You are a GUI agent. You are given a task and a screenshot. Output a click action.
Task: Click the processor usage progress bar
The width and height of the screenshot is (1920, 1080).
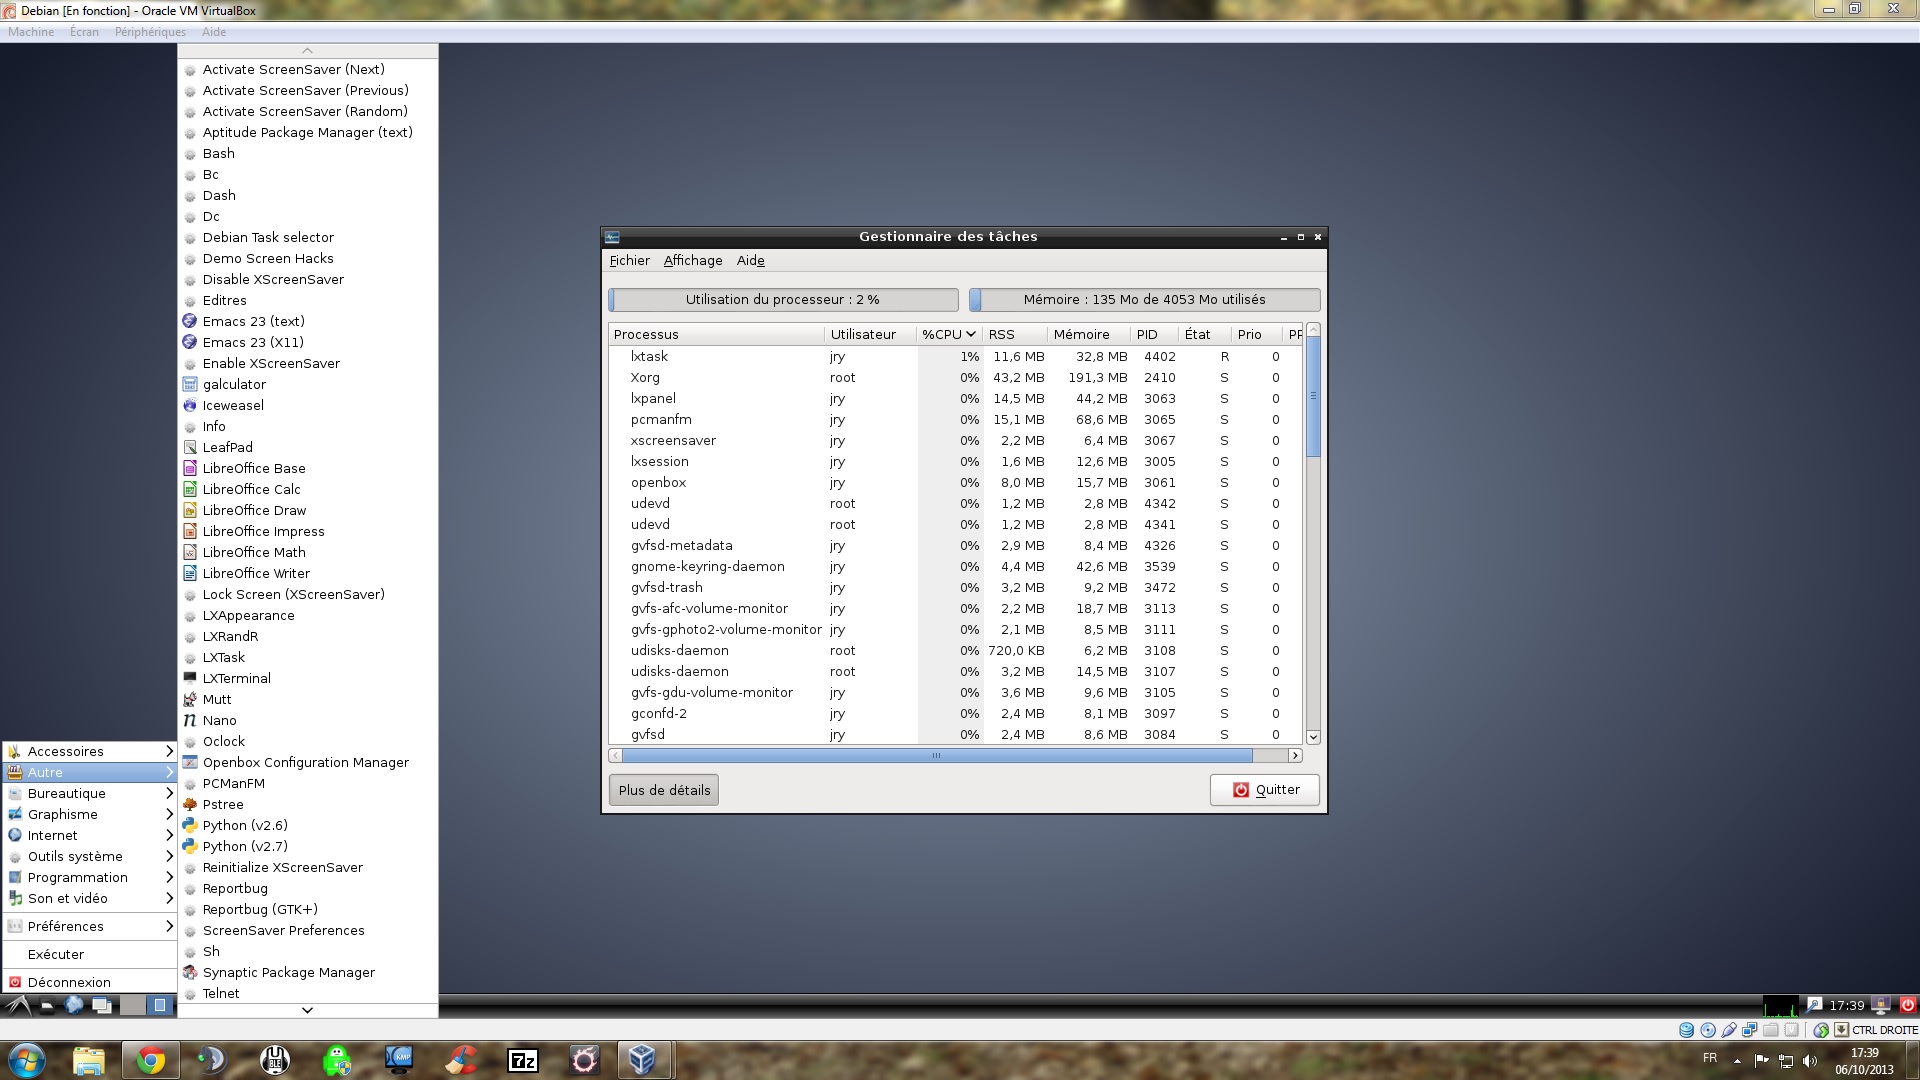click(x=783, y=299)
